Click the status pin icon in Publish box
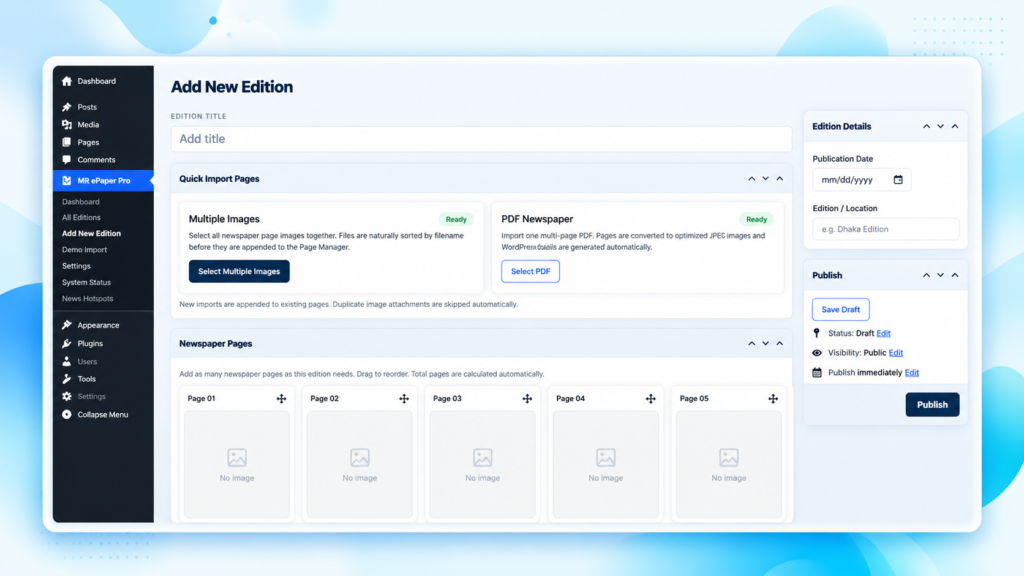This screenshot has width=1024, height=576. pyautogui.click(x=816, y=333)
